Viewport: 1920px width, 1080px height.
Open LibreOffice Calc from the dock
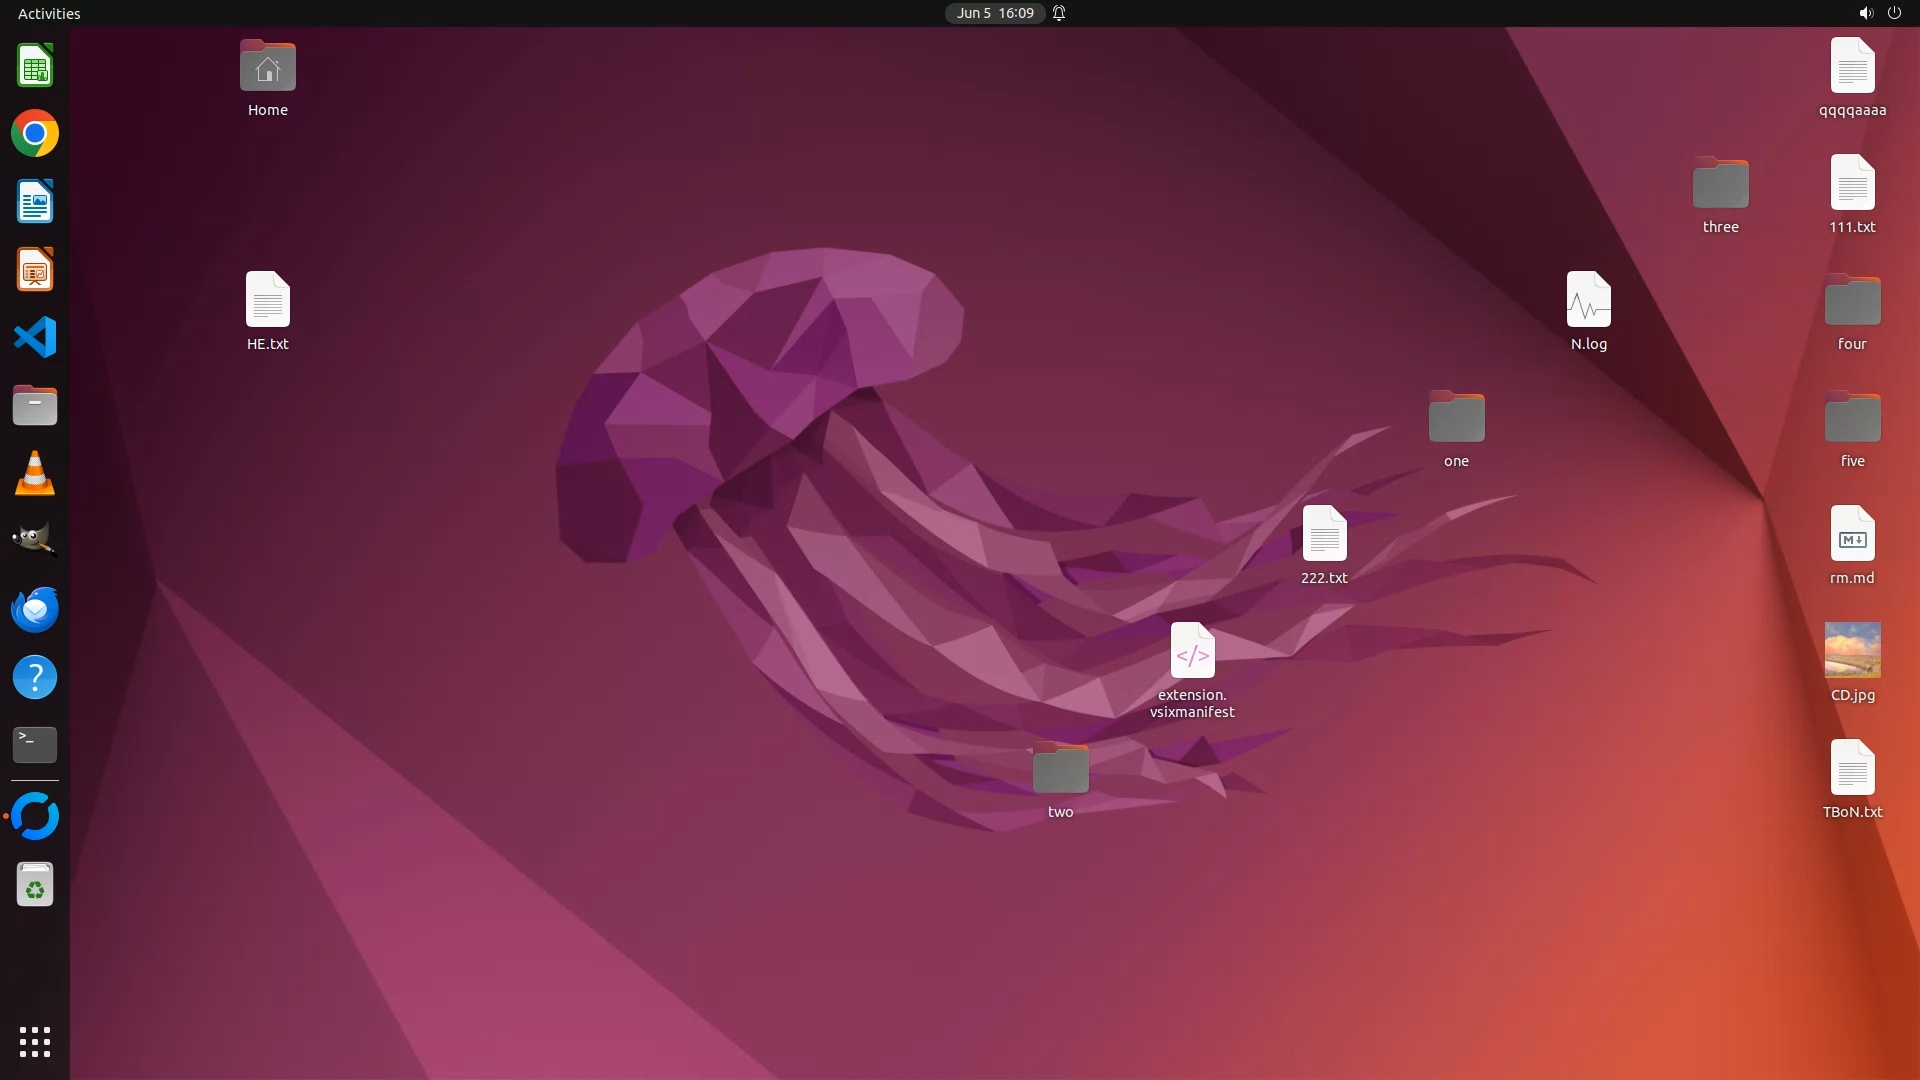coord(35,66)
